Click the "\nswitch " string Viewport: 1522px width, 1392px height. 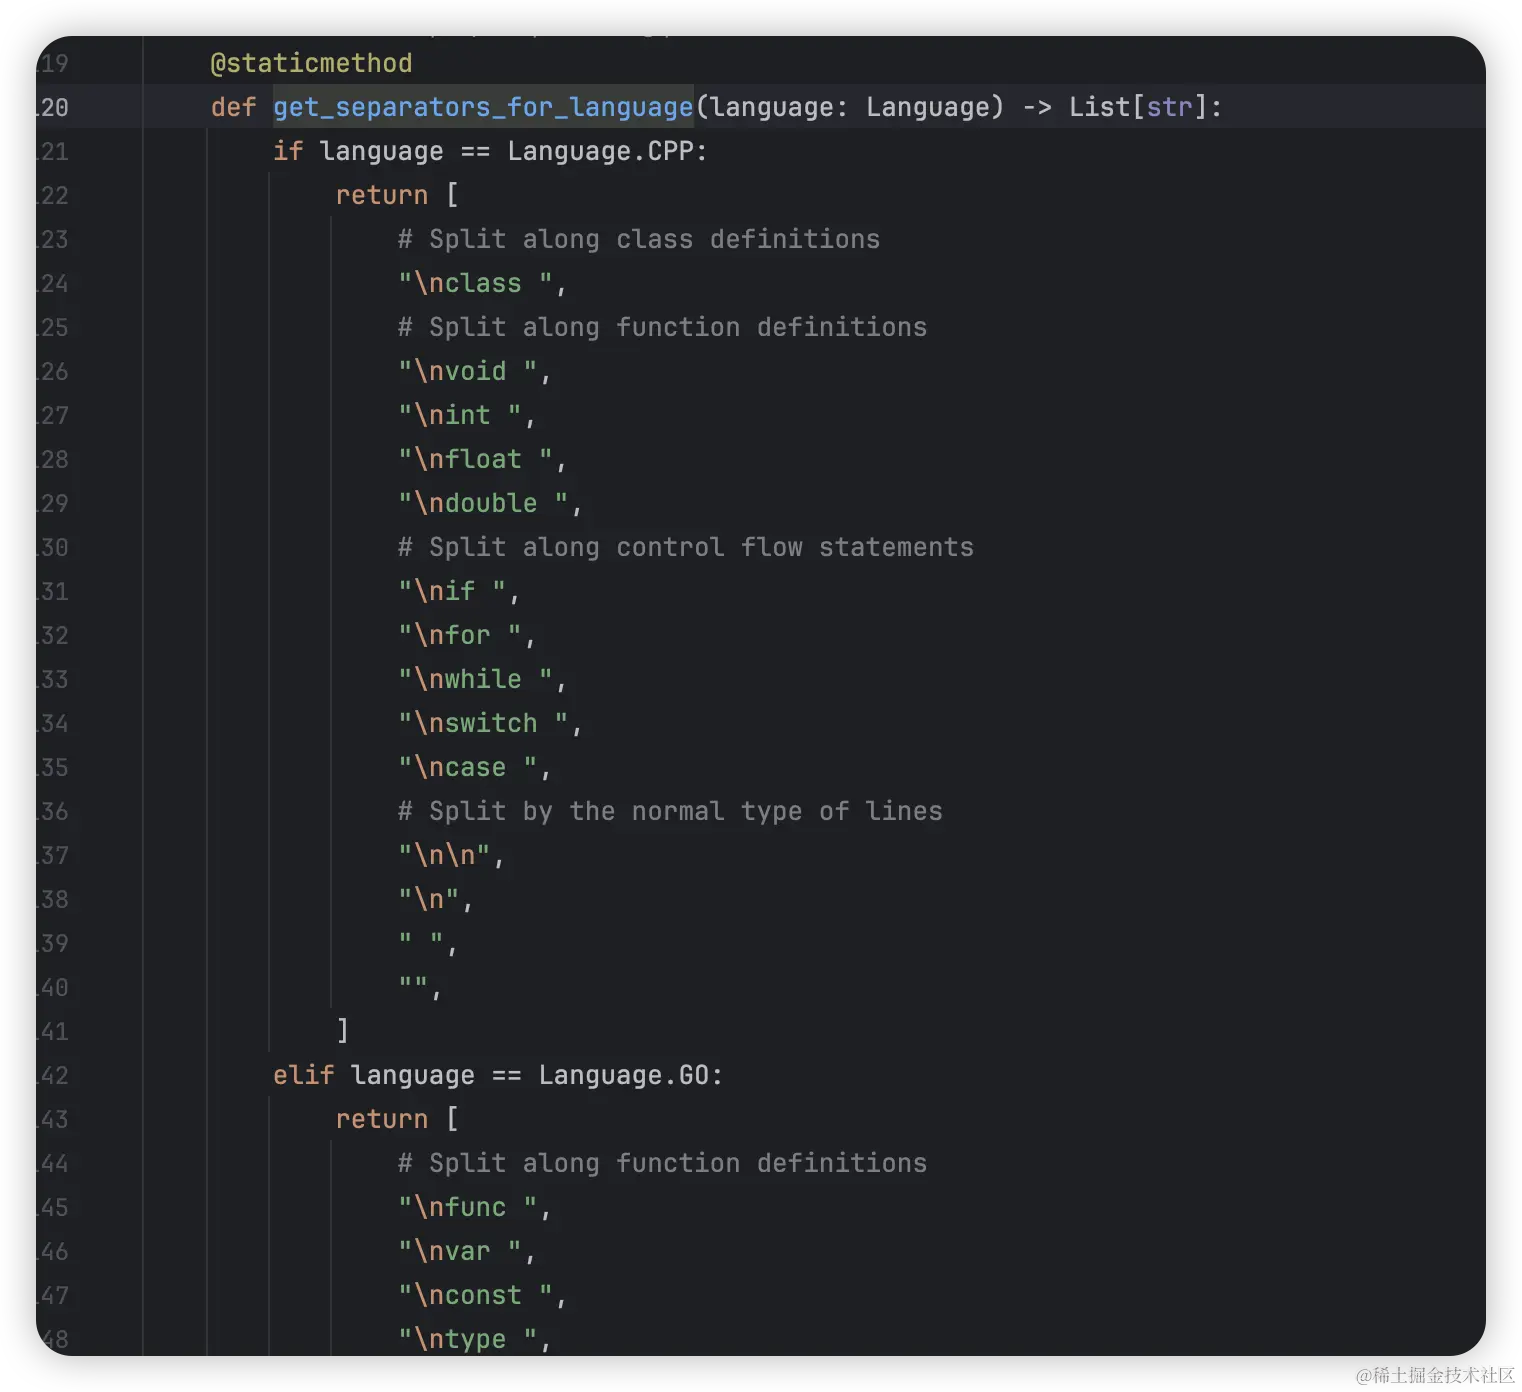483,723
